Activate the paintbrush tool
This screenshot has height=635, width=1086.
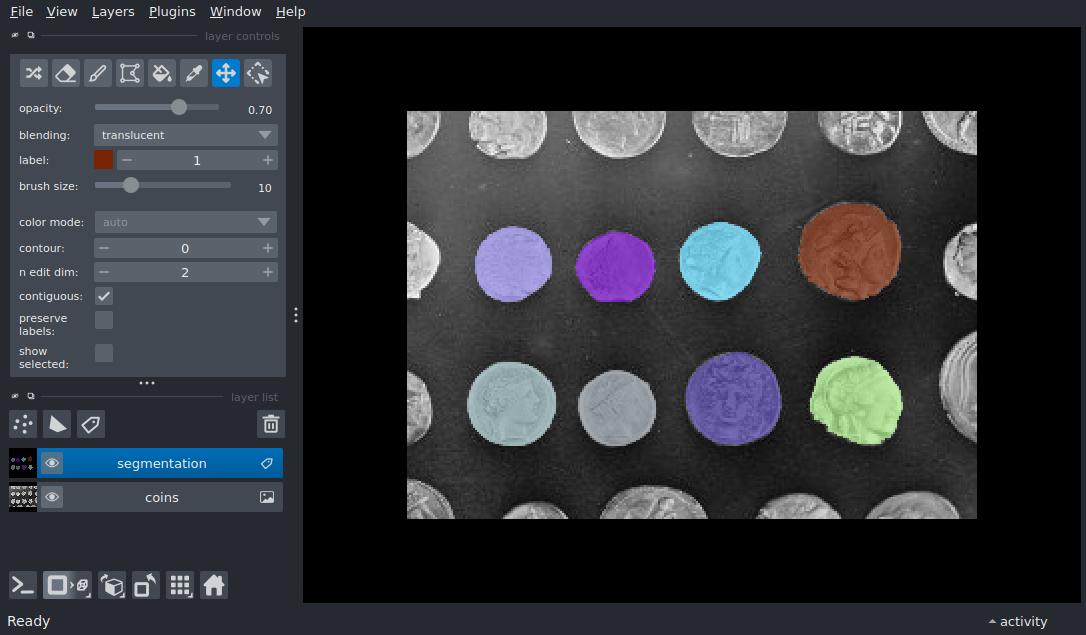click(x=98, y=73)
